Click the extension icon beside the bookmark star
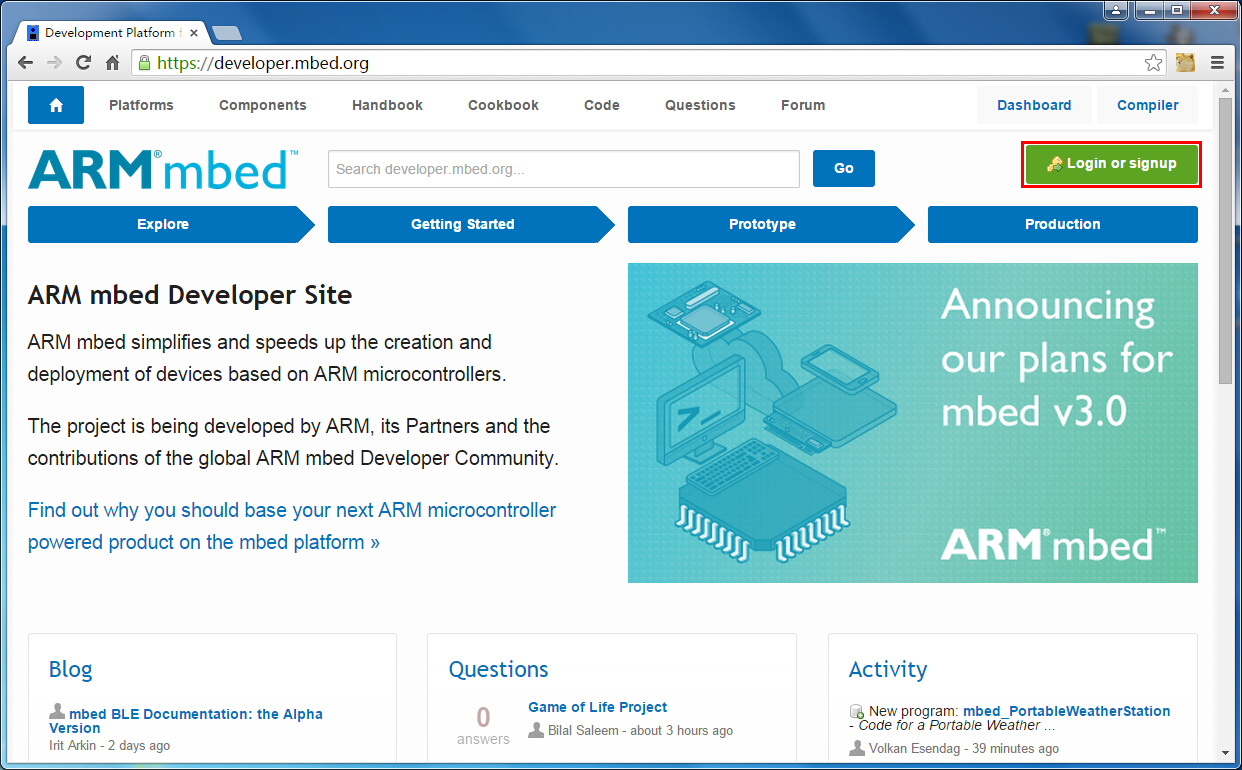 1185,63
